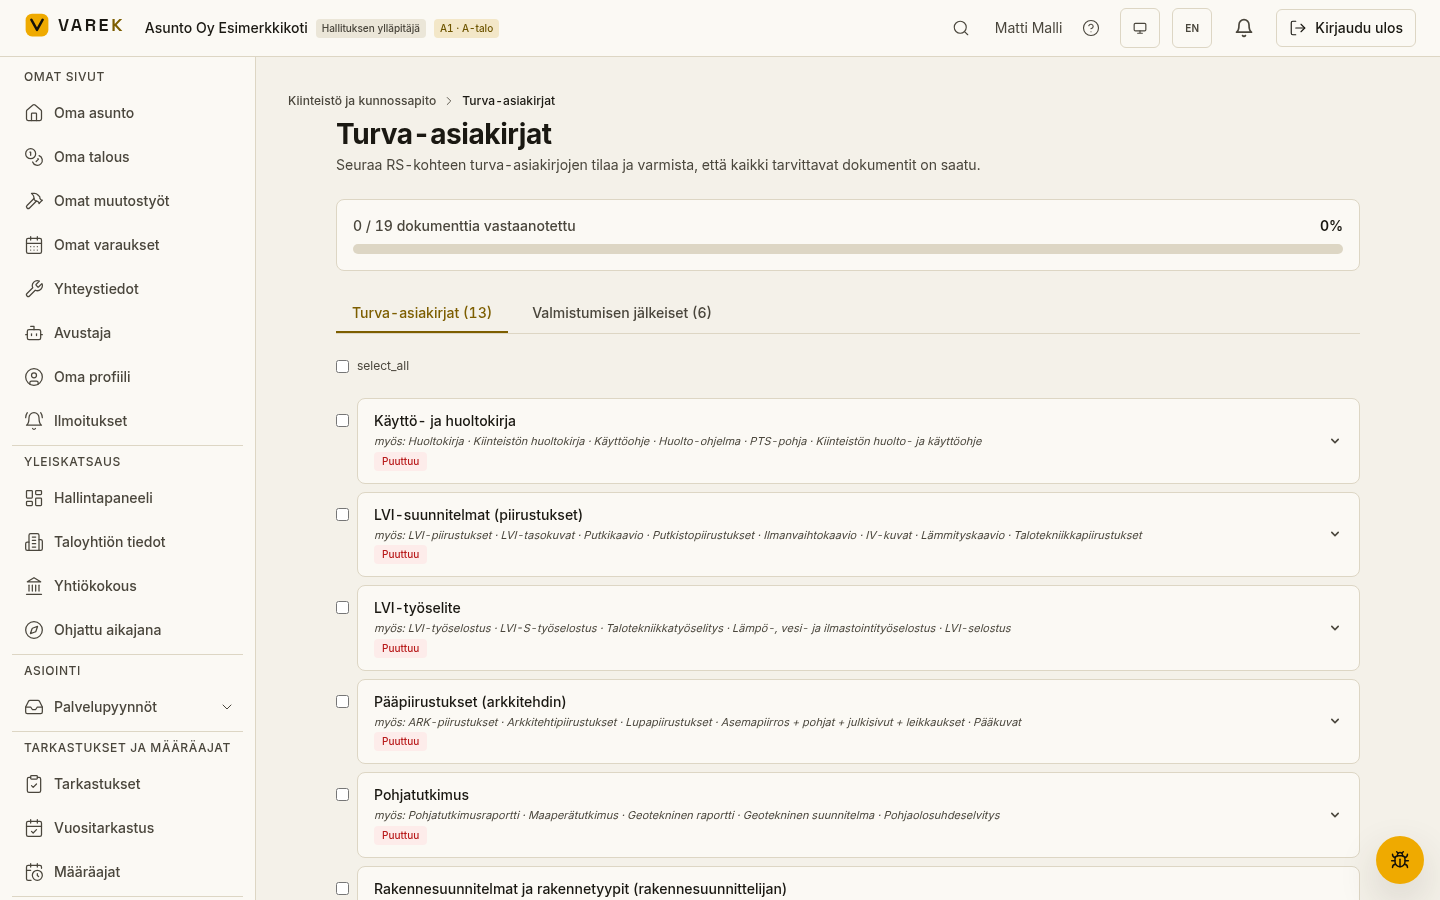Open the help question mark icon
Screen dimensions: 1440x900
tap(1091, 28)
